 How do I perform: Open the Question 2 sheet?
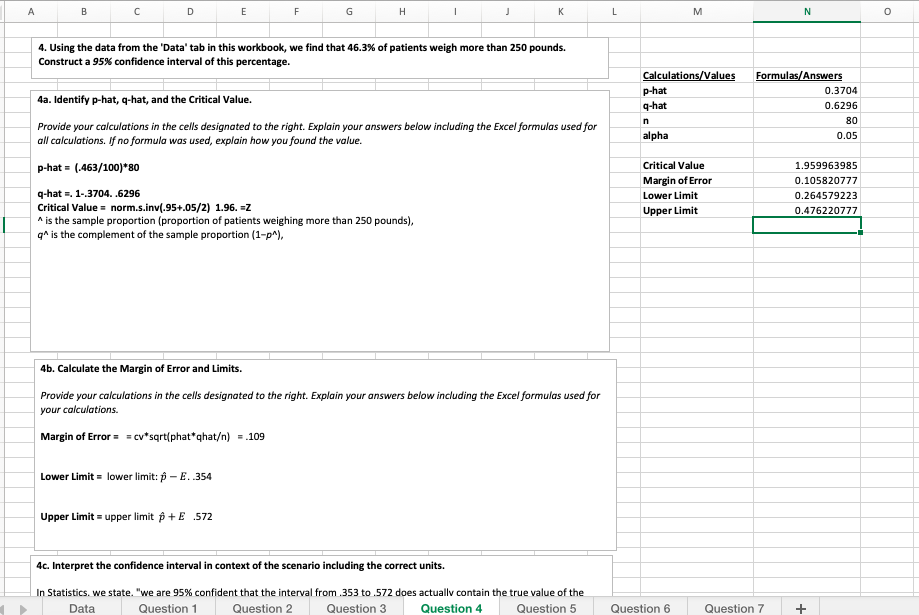tap(263, 607)
